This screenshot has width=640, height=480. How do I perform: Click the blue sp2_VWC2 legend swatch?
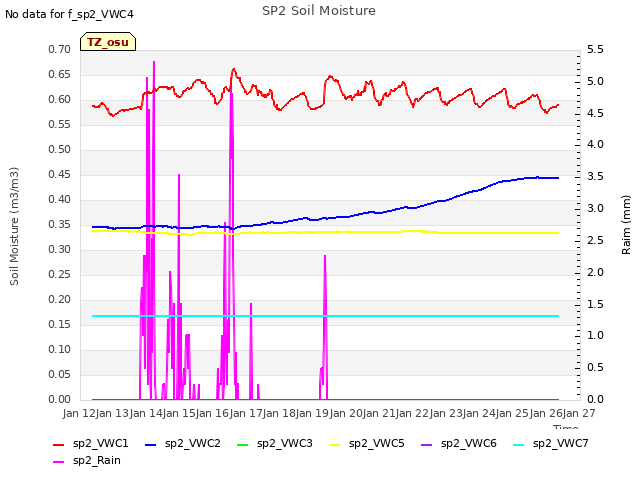(x=151, y=444)
